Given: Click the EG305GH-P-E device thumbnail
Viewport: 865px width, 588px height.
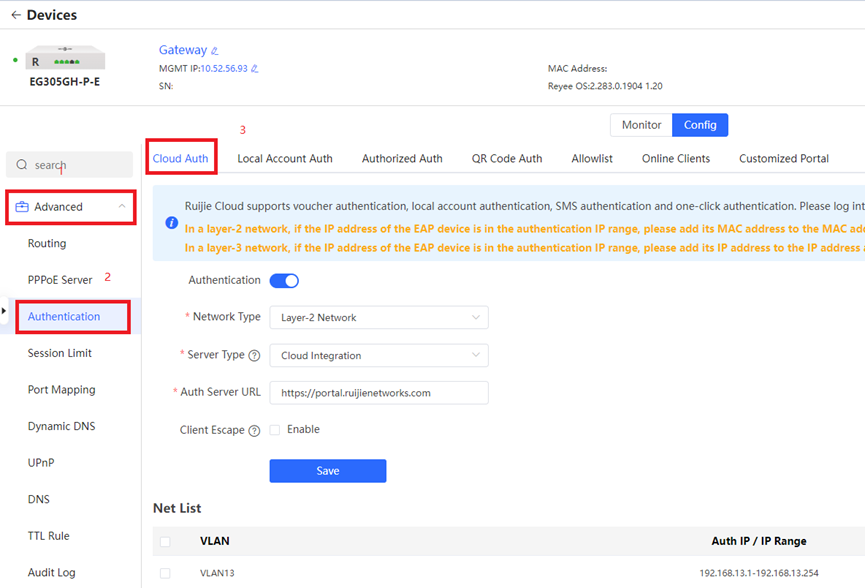Looking at the screenshot, I should (63, 59).
